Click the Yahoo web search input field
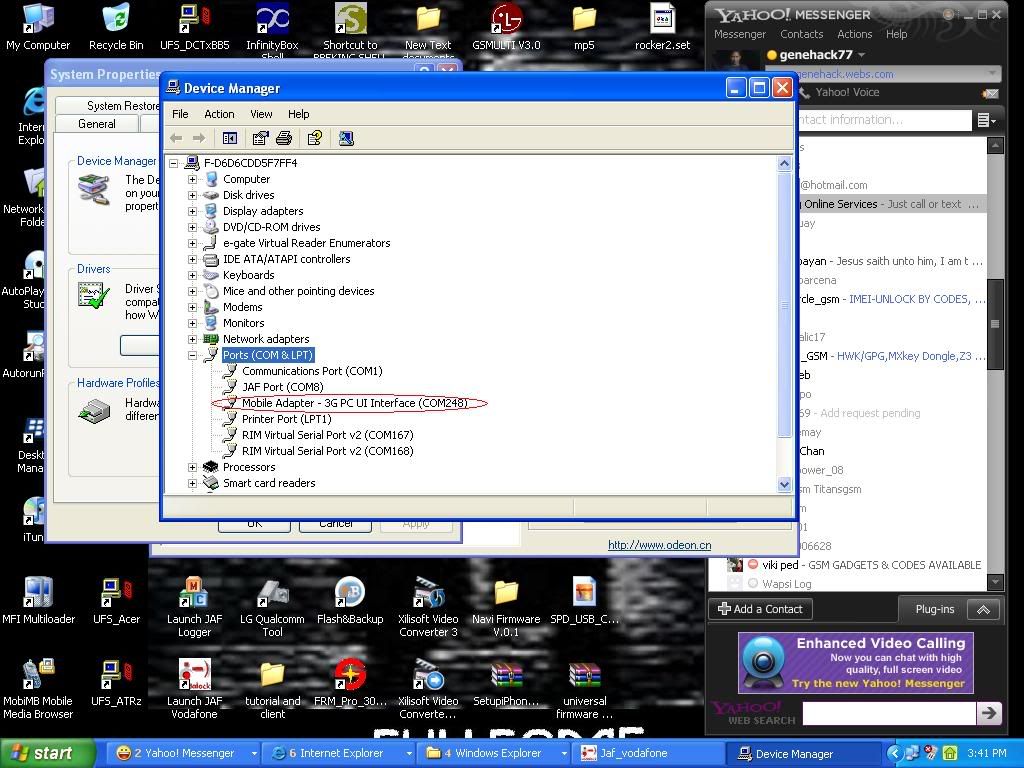Screen dimensions: 1024x768 (x=888, y=712)
